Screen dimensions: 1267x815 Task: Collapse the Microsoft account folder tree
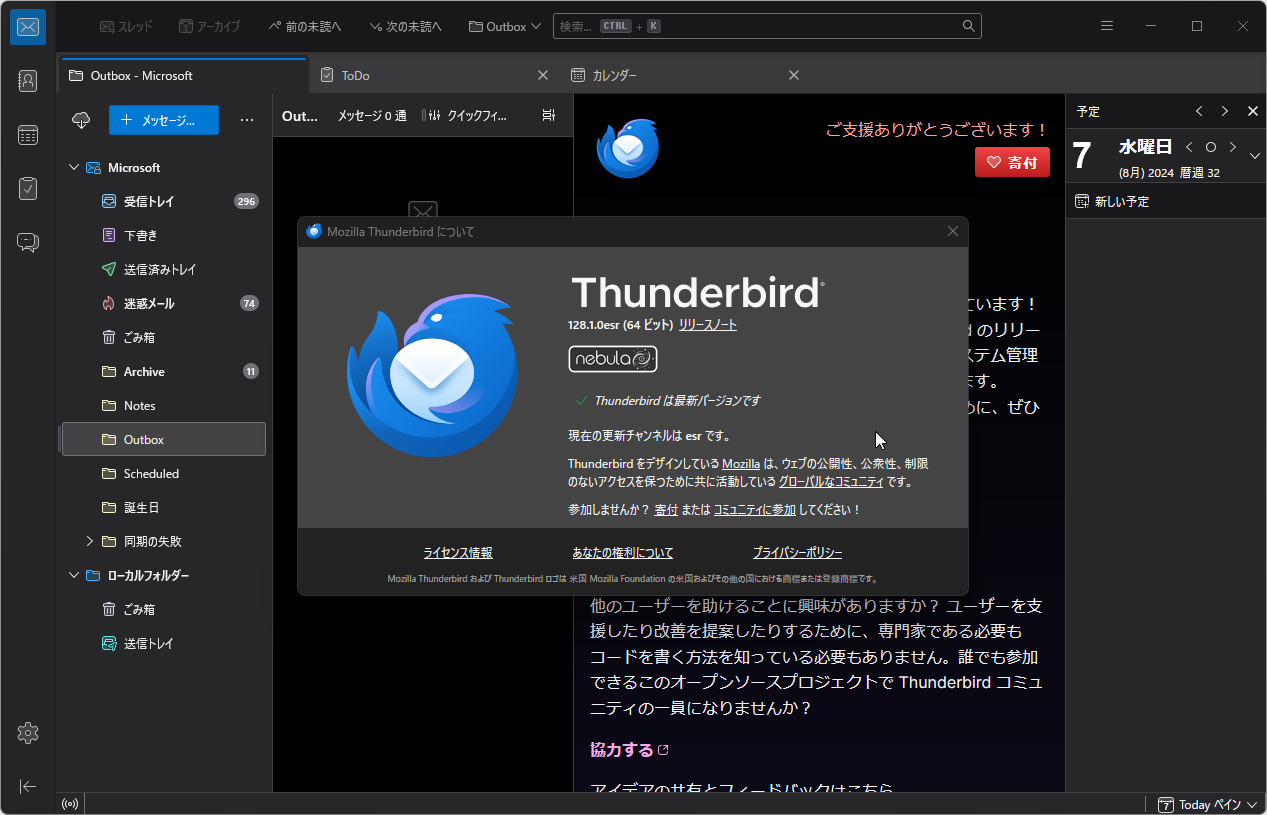pos(73,167)
